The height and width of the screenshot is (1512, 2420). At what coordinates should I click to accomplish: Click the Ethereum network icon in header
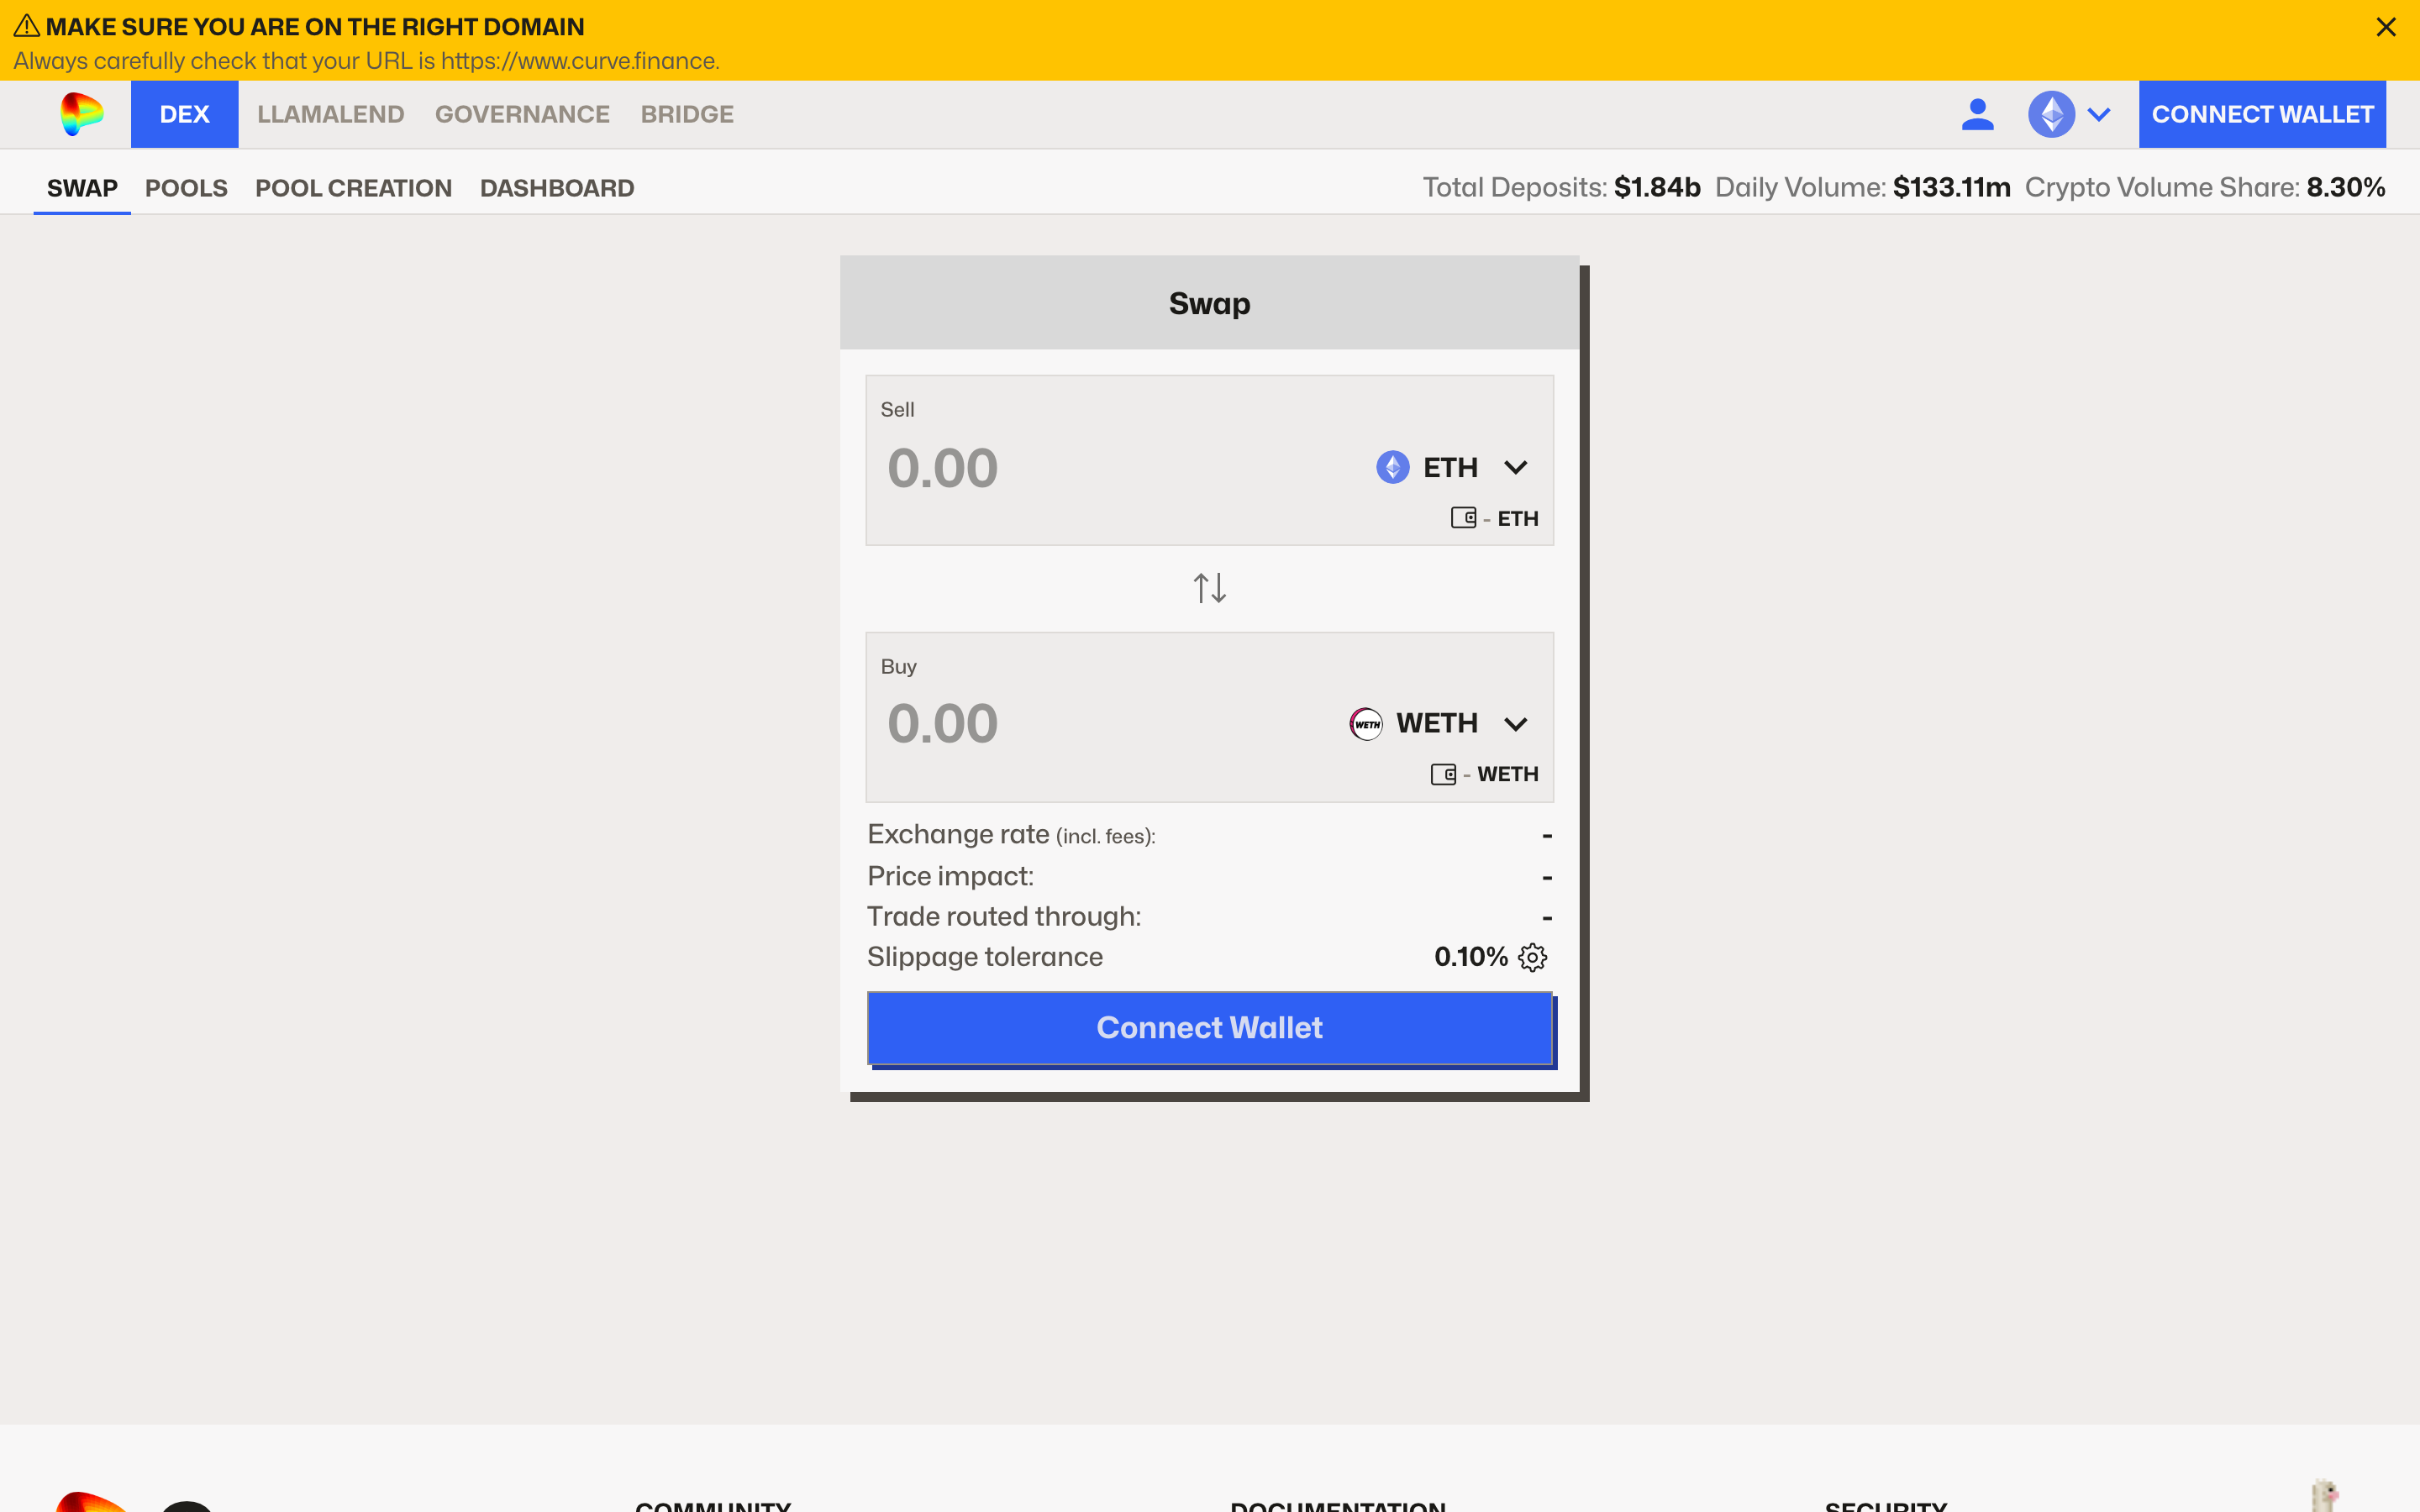[2051, 114]
